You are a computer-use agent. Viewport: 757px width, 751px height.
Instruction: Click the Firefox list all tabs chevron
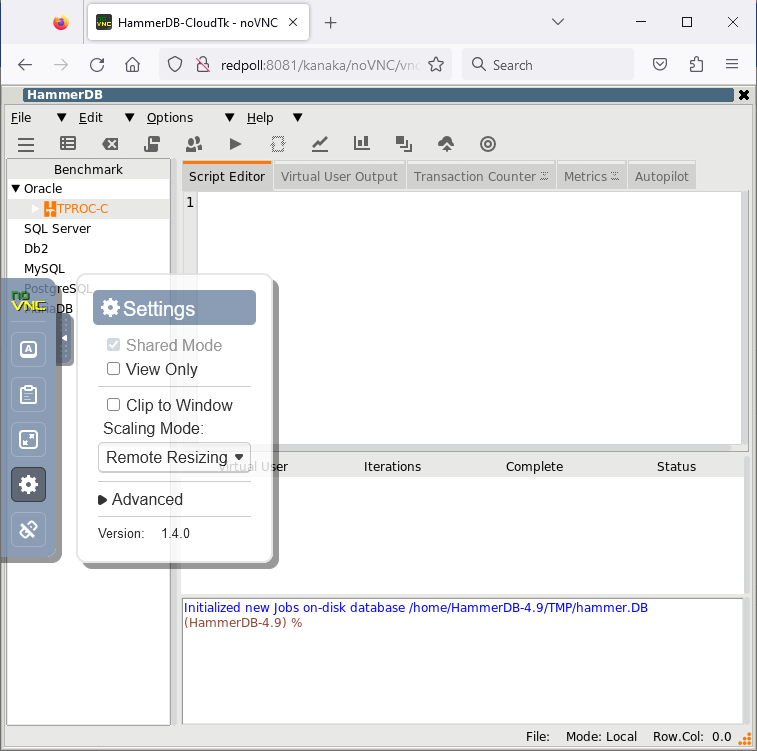coord(558,22)
